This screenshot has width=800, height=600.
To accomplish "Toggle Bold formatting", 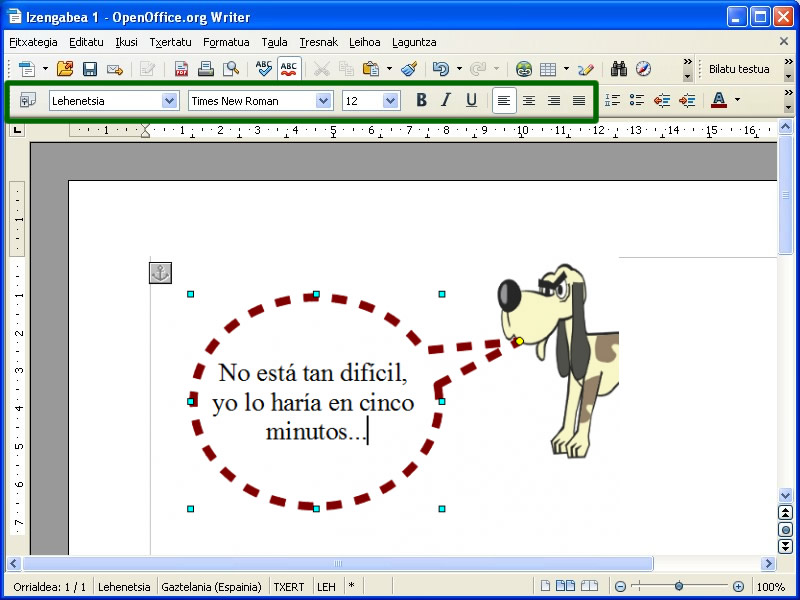I will (421, 100).
